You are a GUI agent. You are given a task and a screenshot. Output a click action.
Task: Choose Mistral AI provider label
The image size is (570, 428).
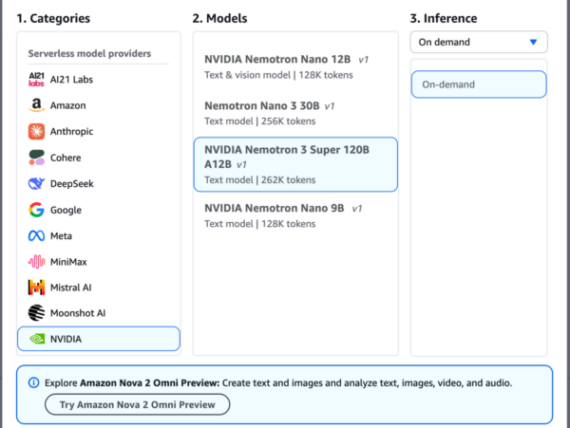(x=71, y=288)
